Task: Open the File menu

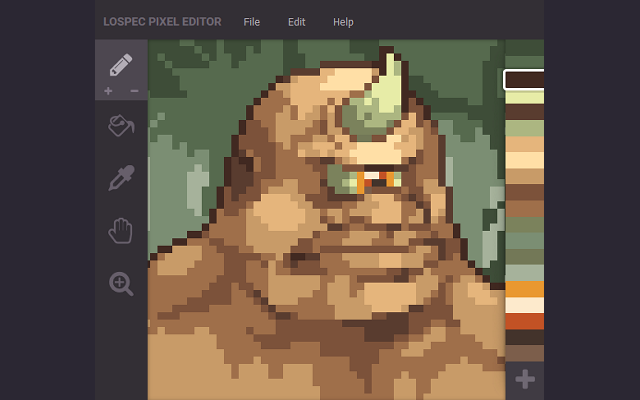Action: point(251,22)
